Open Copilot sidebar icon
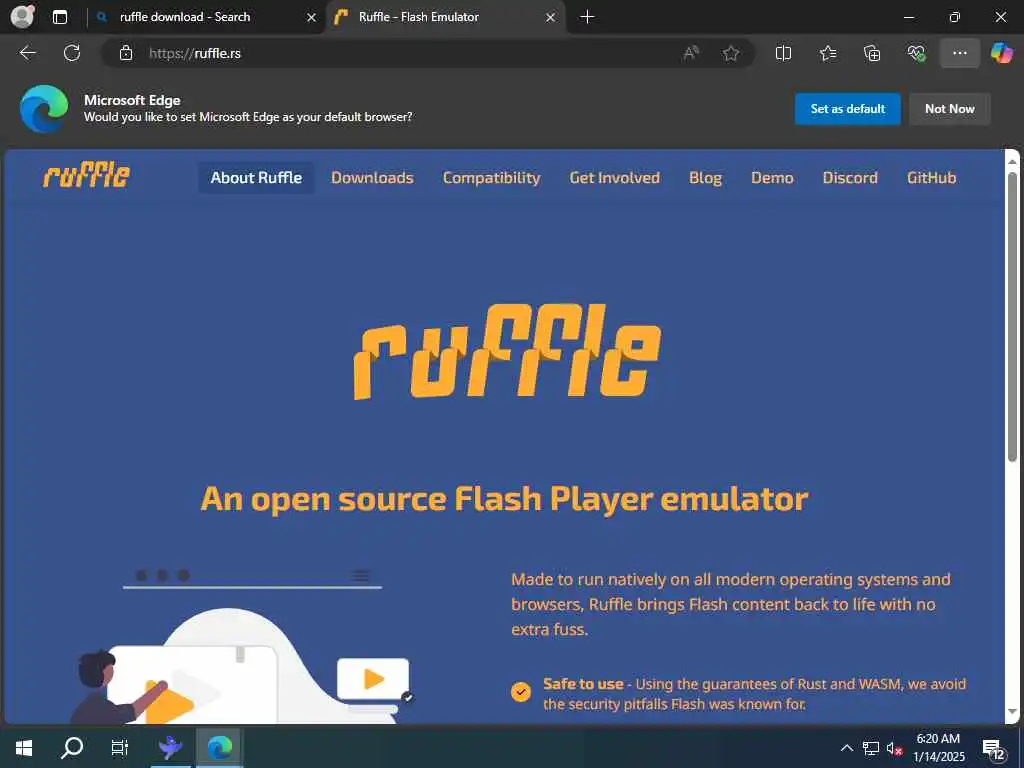The image size is (1024, 768). pos(1001,53)
